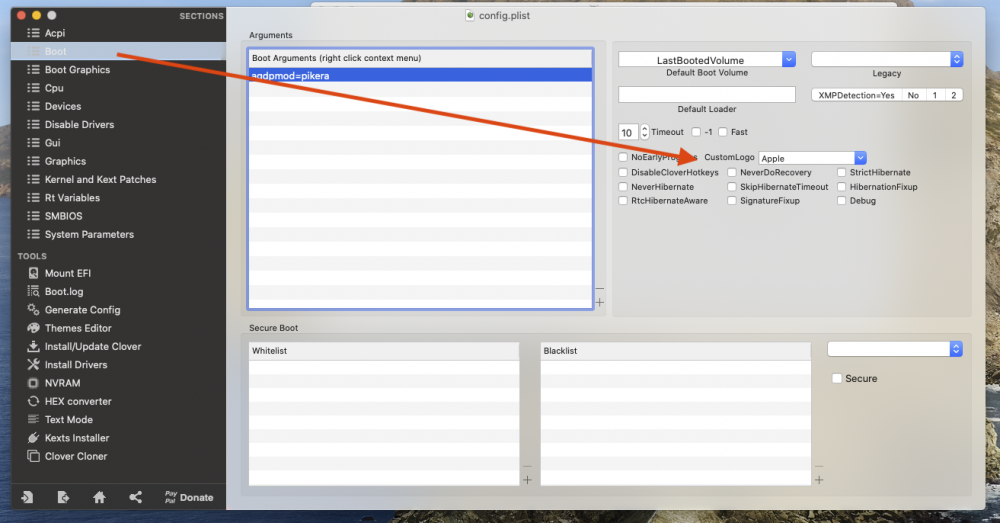
Task: Click the PayPal Donate button
Action: click(189, 497)
